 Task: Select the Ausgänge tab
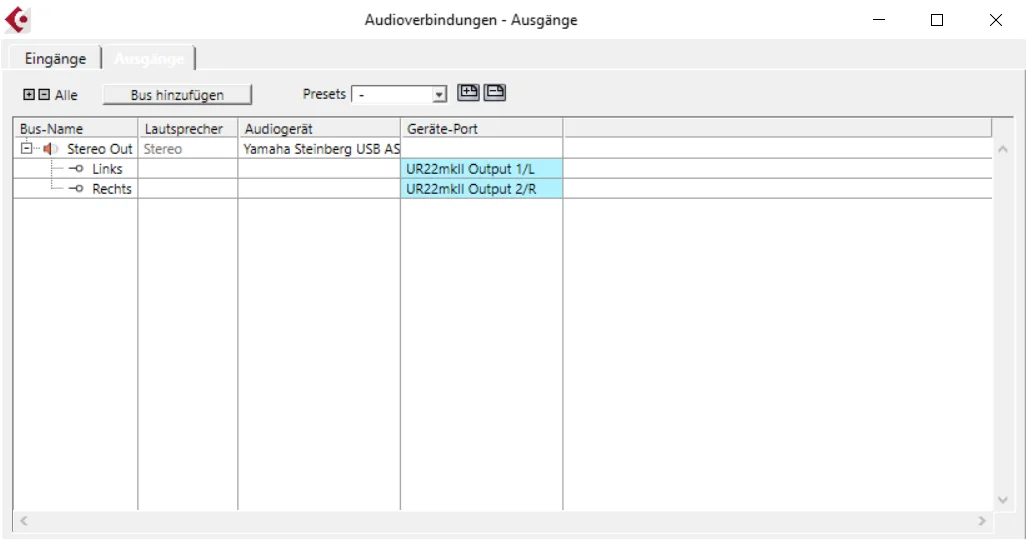tap(149, 58)
